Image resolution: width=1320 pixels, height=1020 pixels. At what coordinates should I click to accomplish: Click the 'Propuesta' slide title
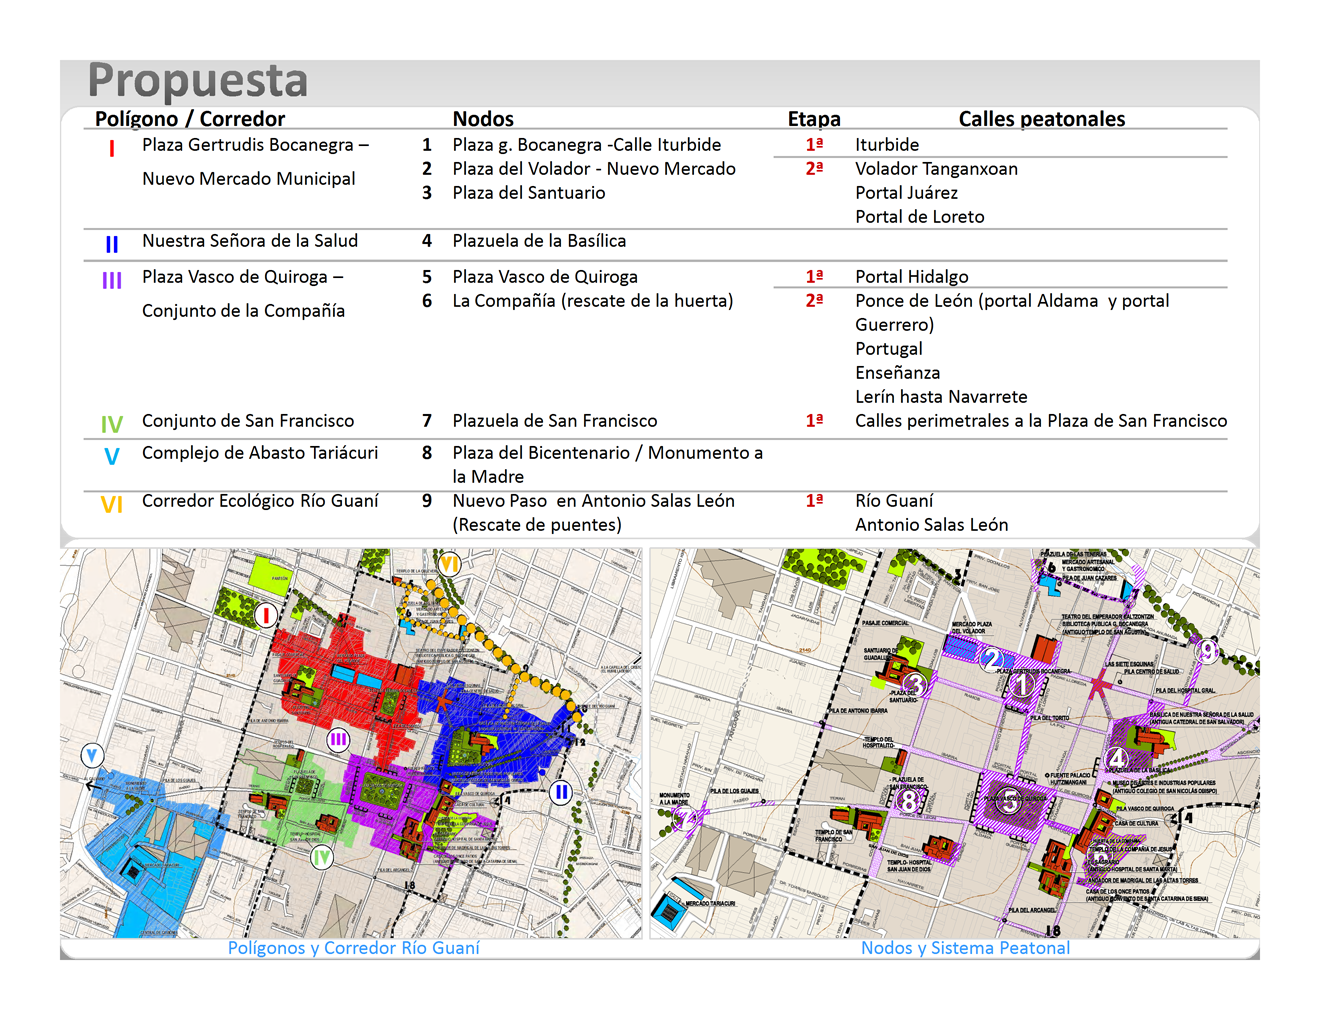[x=198, y=80]
